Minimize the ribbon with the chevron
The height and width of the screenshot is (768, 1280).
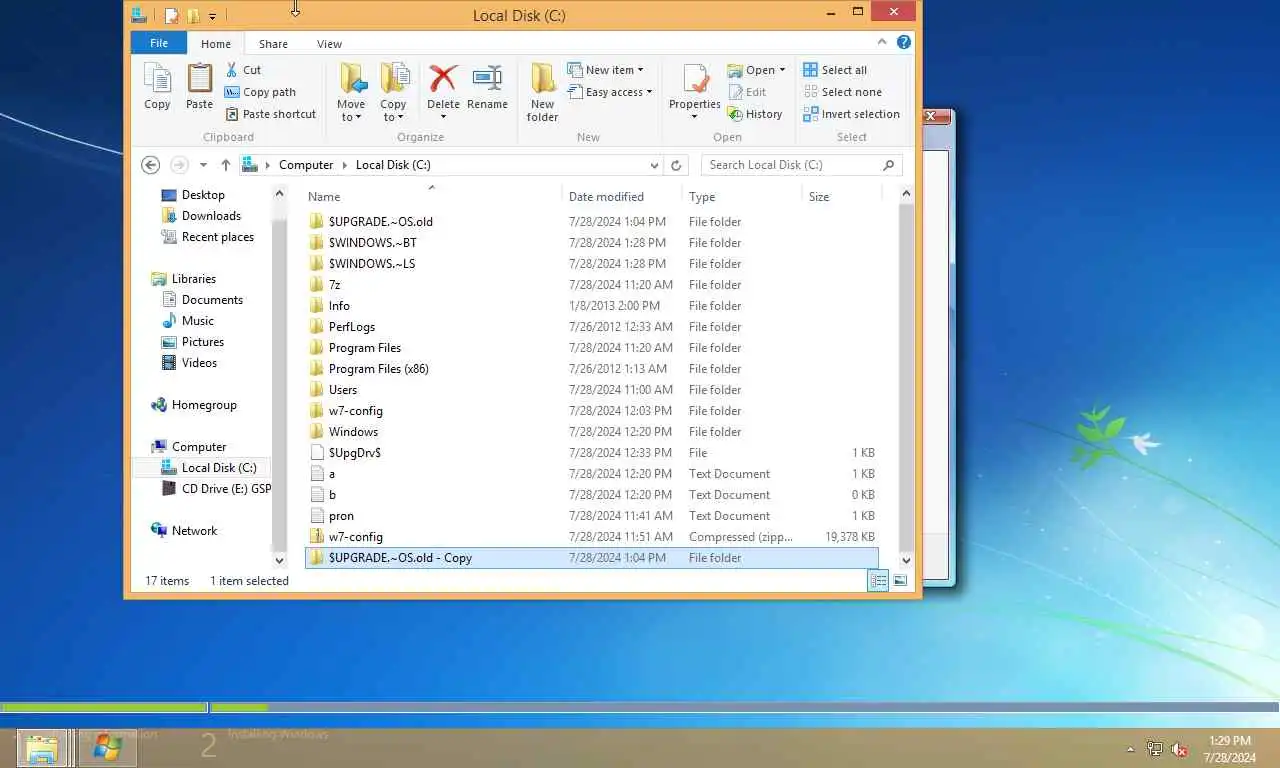click(x=882, y=43)
